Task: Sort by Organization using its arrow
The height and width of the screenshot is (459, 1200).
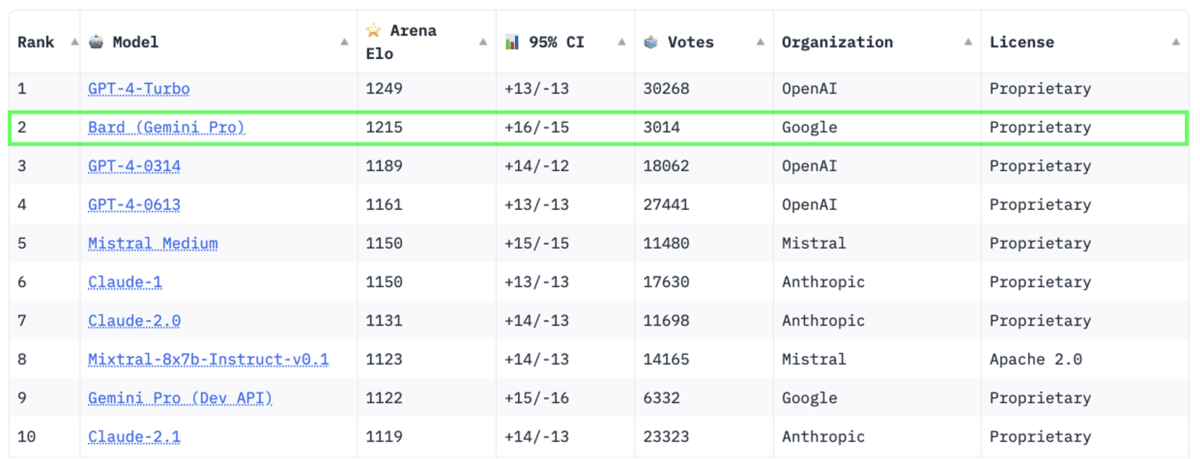Action: 968,42
